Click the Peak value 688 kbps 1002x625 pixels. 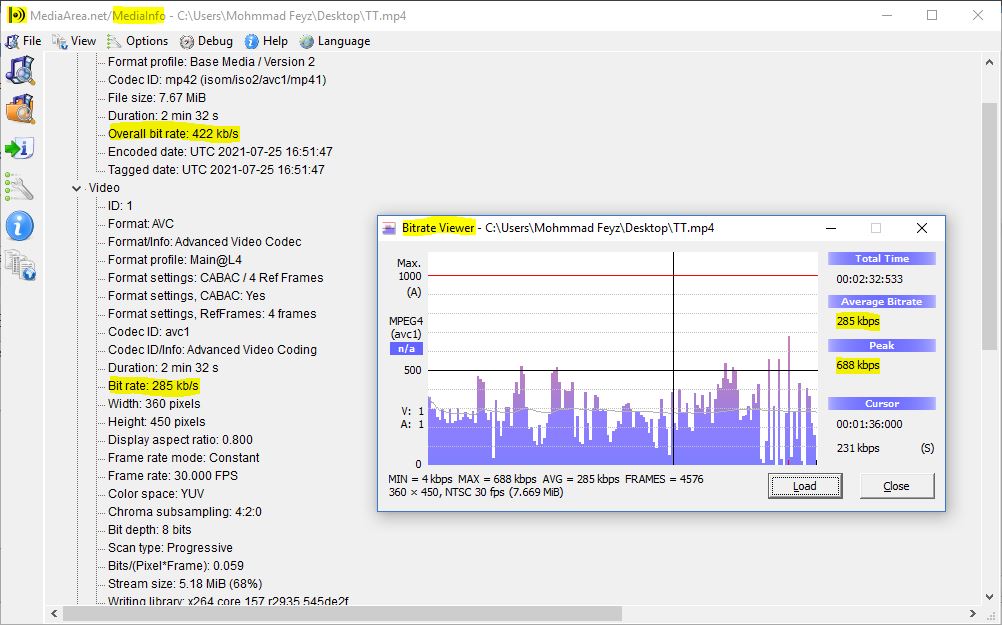tap(858, 365)
